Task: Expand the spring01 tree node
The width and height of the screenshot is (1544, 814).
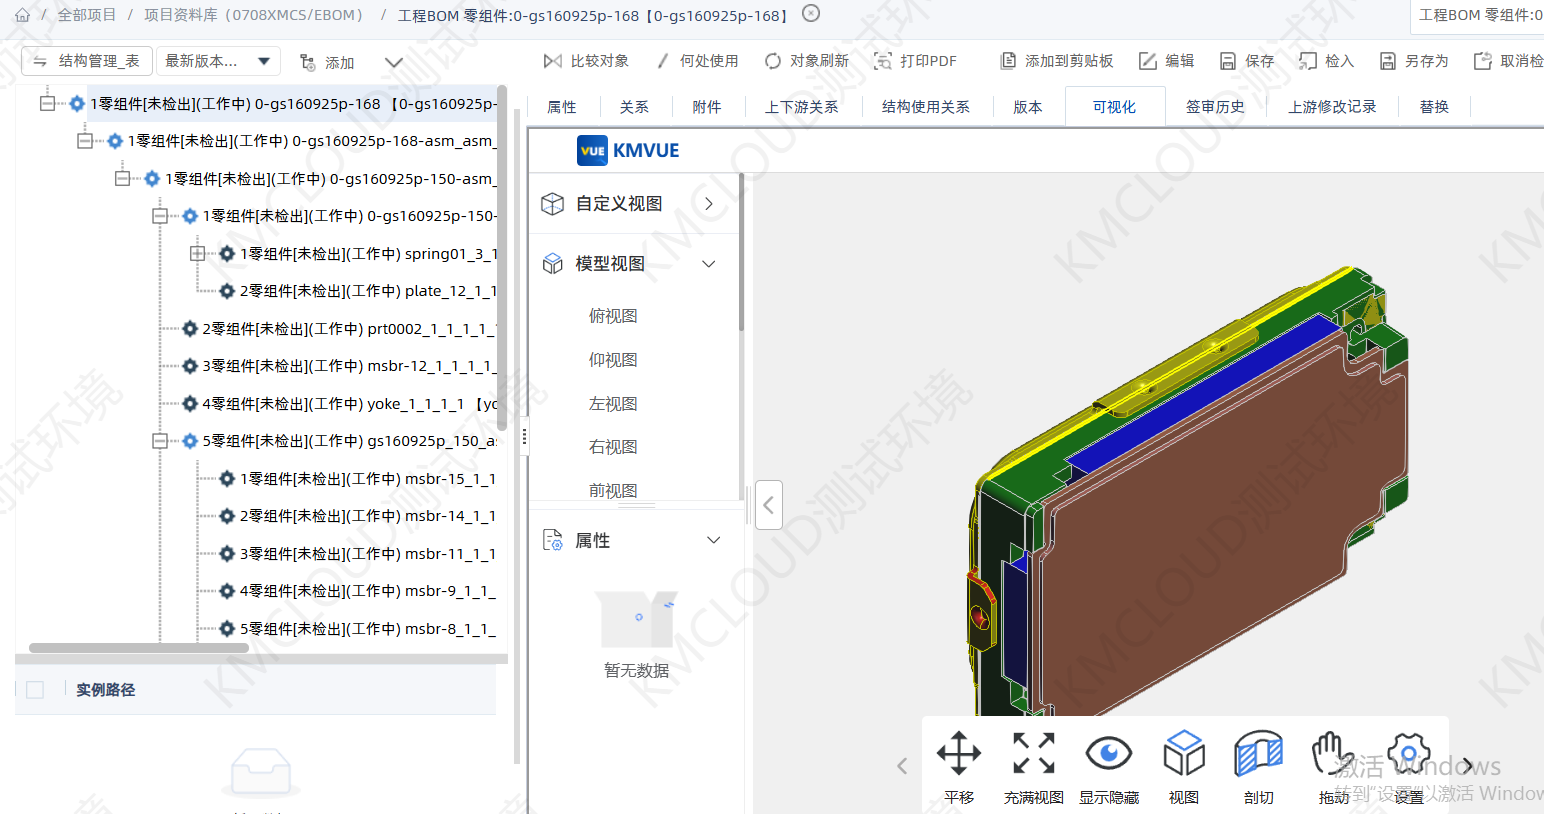Action: (198, 253)
